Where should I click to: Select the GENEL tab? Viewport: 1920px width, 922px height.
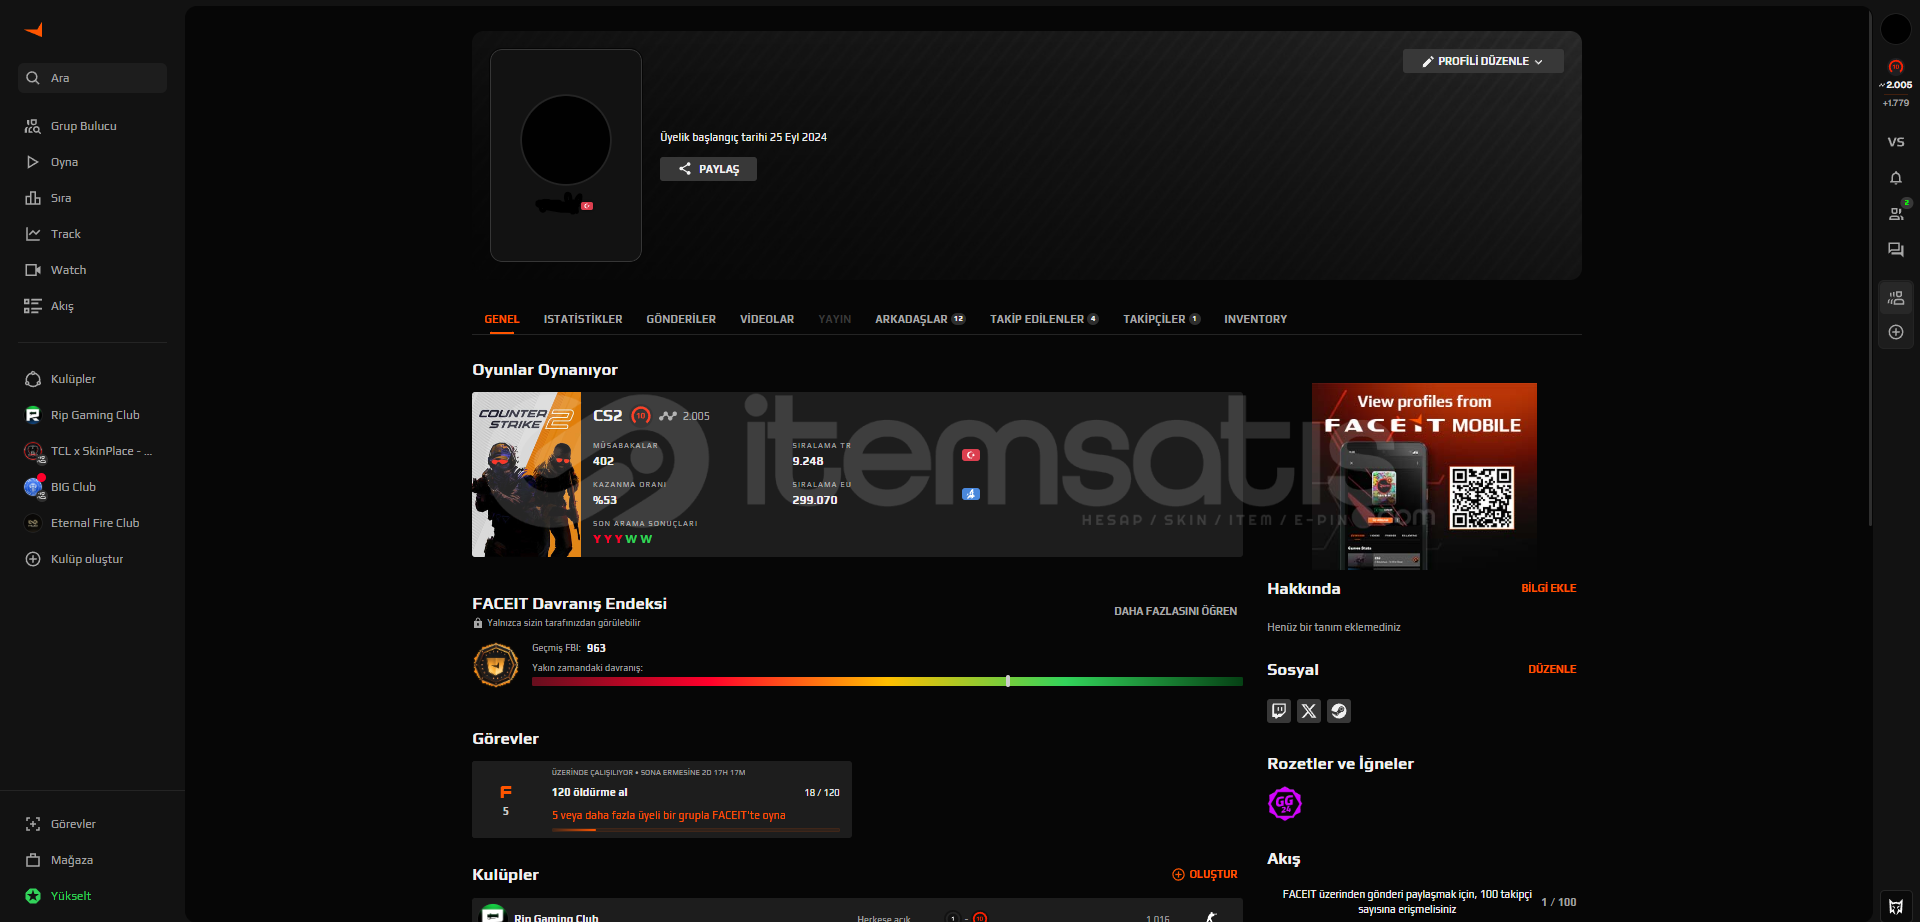pos(502,320)
